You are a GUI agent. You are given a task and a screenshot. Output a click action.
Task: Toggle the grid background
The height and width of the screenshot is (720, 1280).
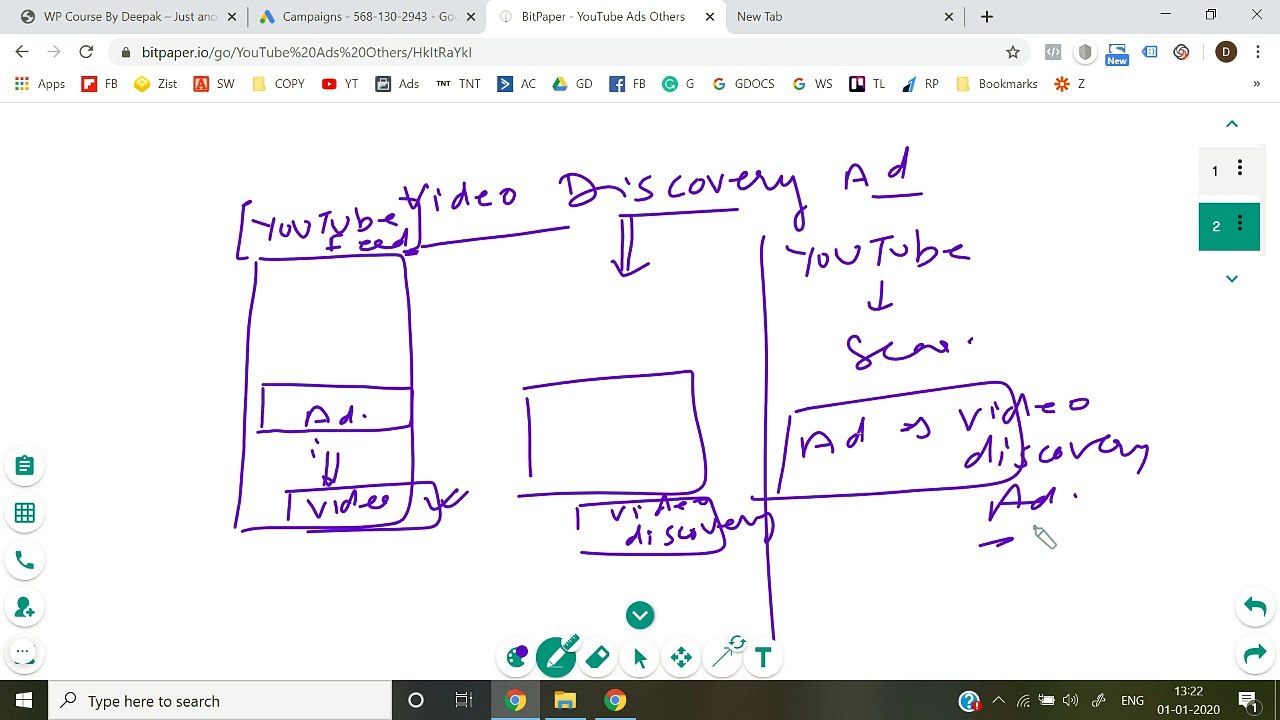coord(25,513)
